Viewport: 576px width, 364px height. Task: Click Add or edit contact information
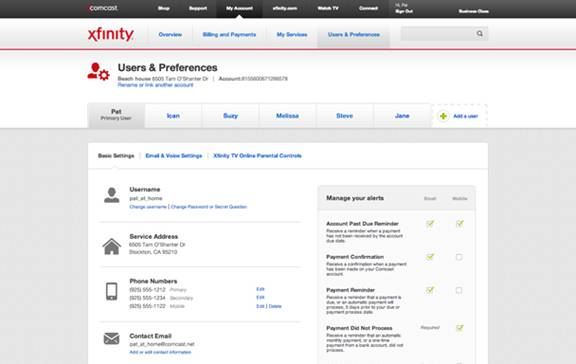(x=160, y=352)
